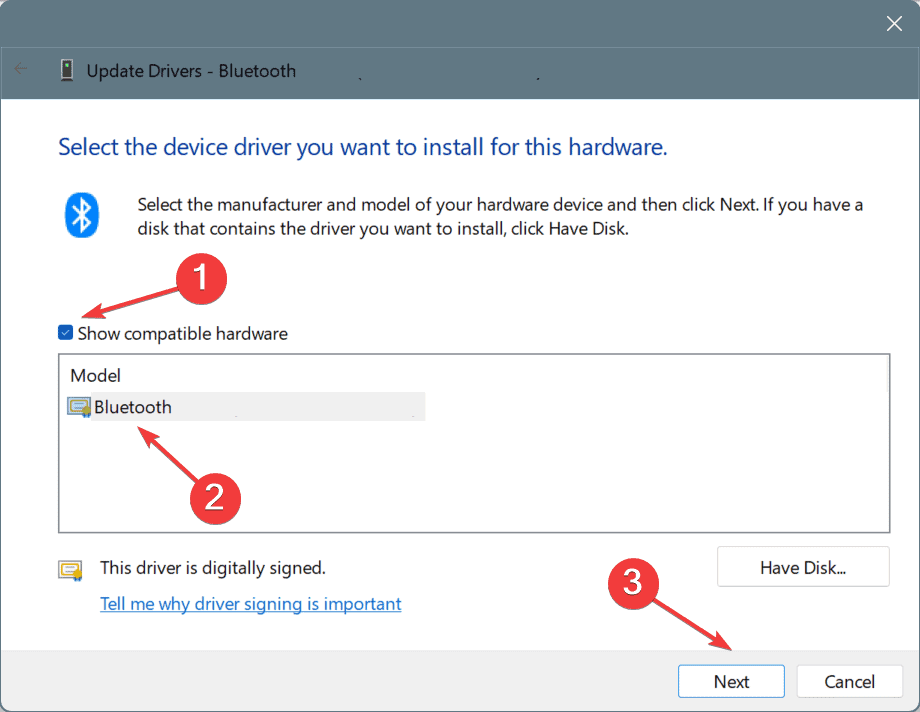
Task: Open the driver signing importance link
Action: coord(250,604)
